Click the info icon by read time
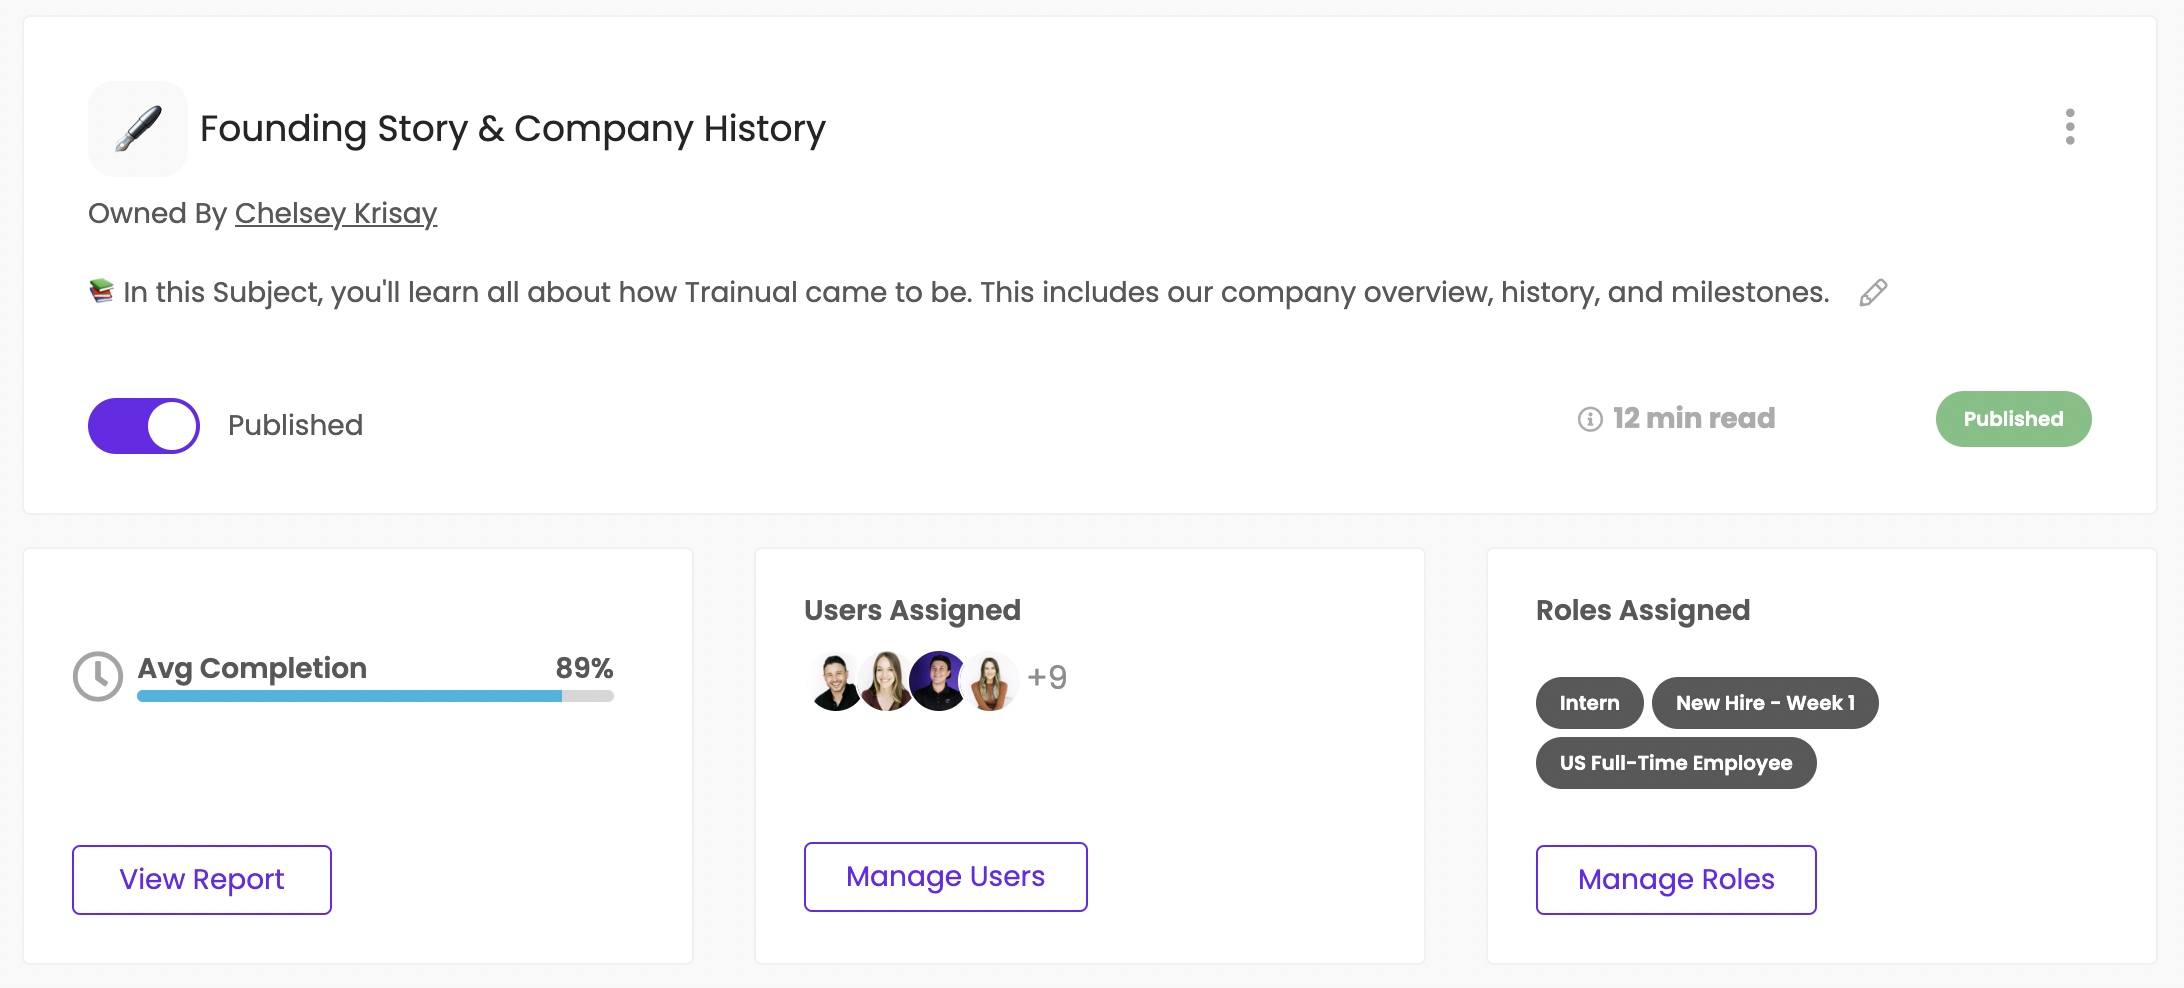 [x=1590, y=419]
